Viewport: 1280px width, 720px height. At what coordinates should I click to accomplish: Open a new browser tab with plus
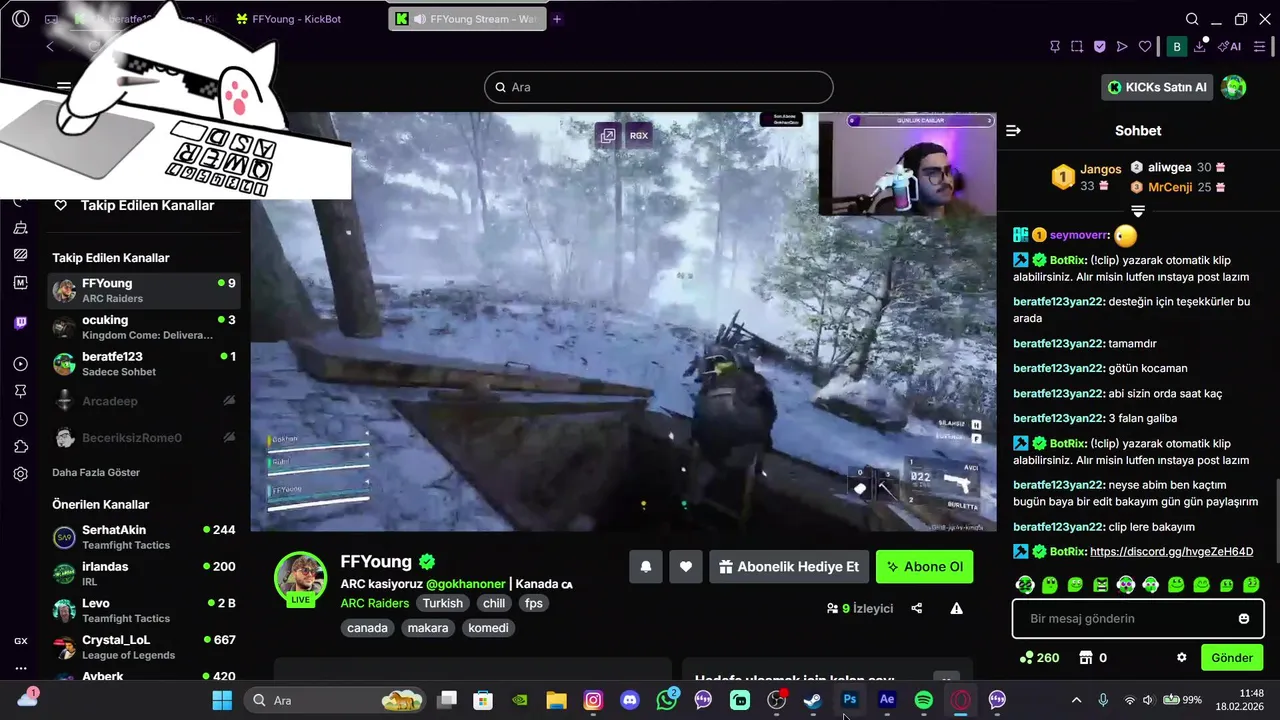[x=557, y=19]
